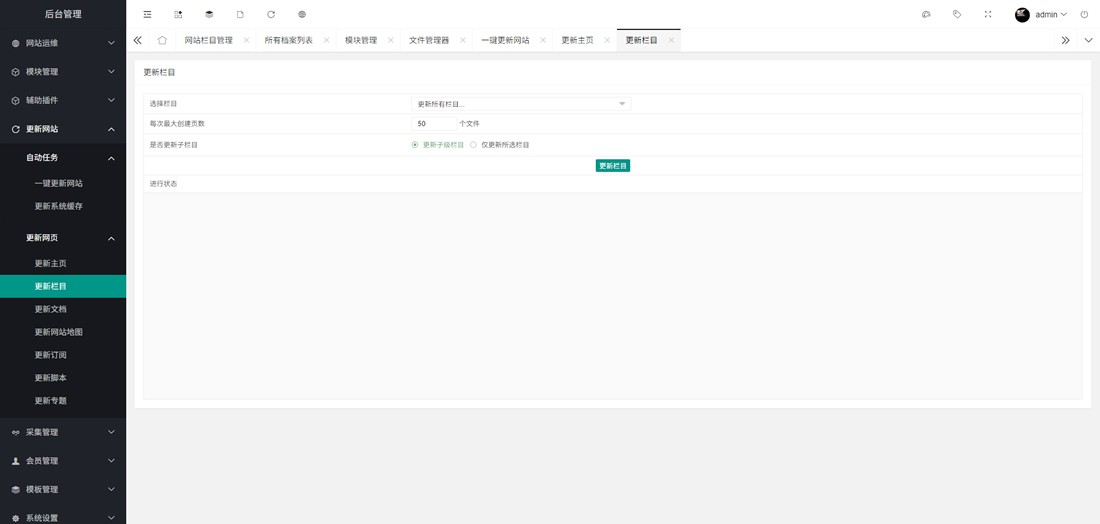
Task: Click the tag icon in the top-right header
Action: click(x=957, y=15)
